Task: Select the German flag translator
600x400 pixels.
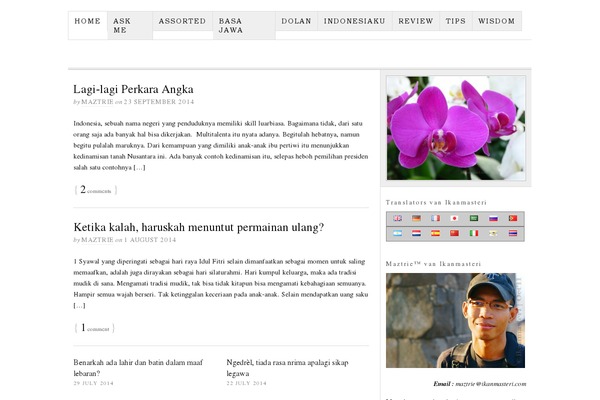Action: (x=416, y=218)
